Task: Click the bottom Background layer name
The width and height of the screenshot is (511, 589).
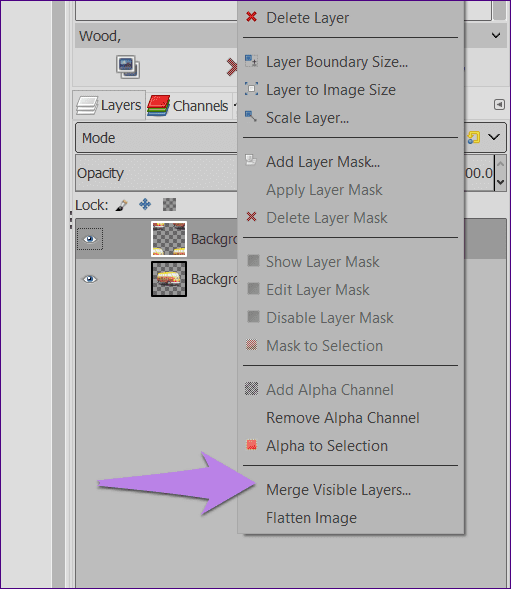Action: [x=214, y=279]
